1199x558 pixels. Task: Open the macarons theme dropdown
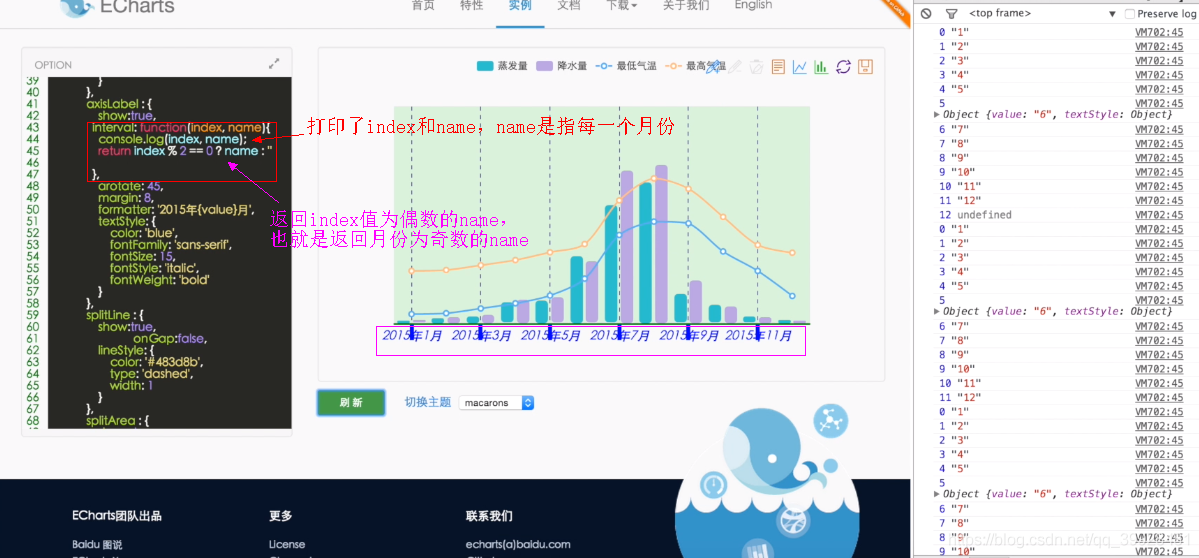click(x=496, y=402)
